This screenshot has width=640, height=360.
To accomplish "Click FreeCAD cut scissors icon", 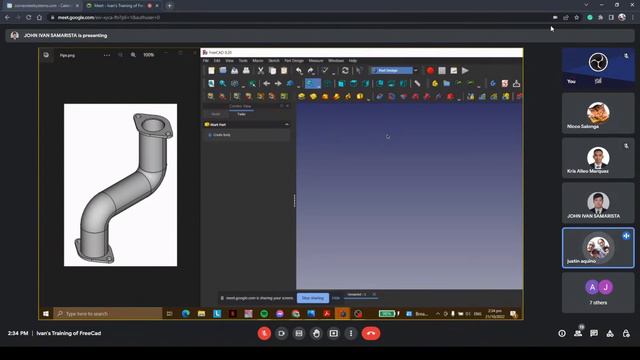I will (260, 71).
